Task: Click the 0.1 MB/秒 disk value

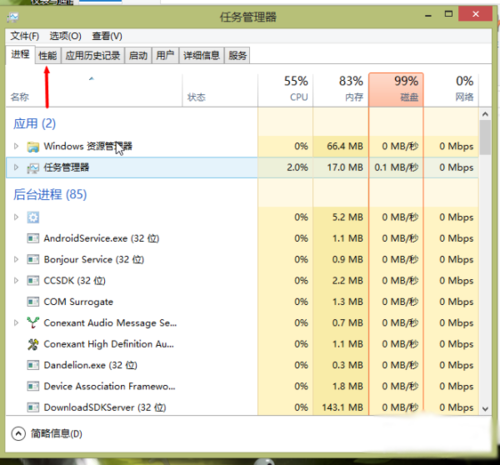Action: click(396, 167)
